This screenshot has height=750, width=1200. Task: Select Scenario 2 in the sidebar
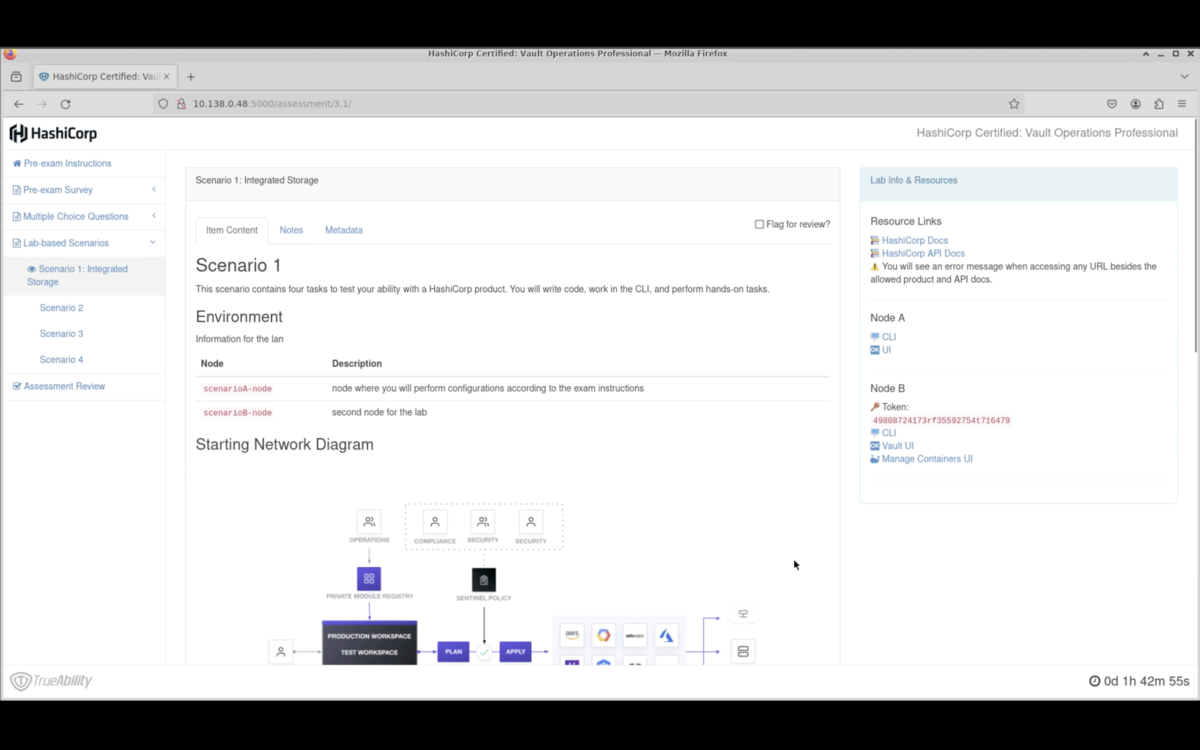(x=62, y=307)
